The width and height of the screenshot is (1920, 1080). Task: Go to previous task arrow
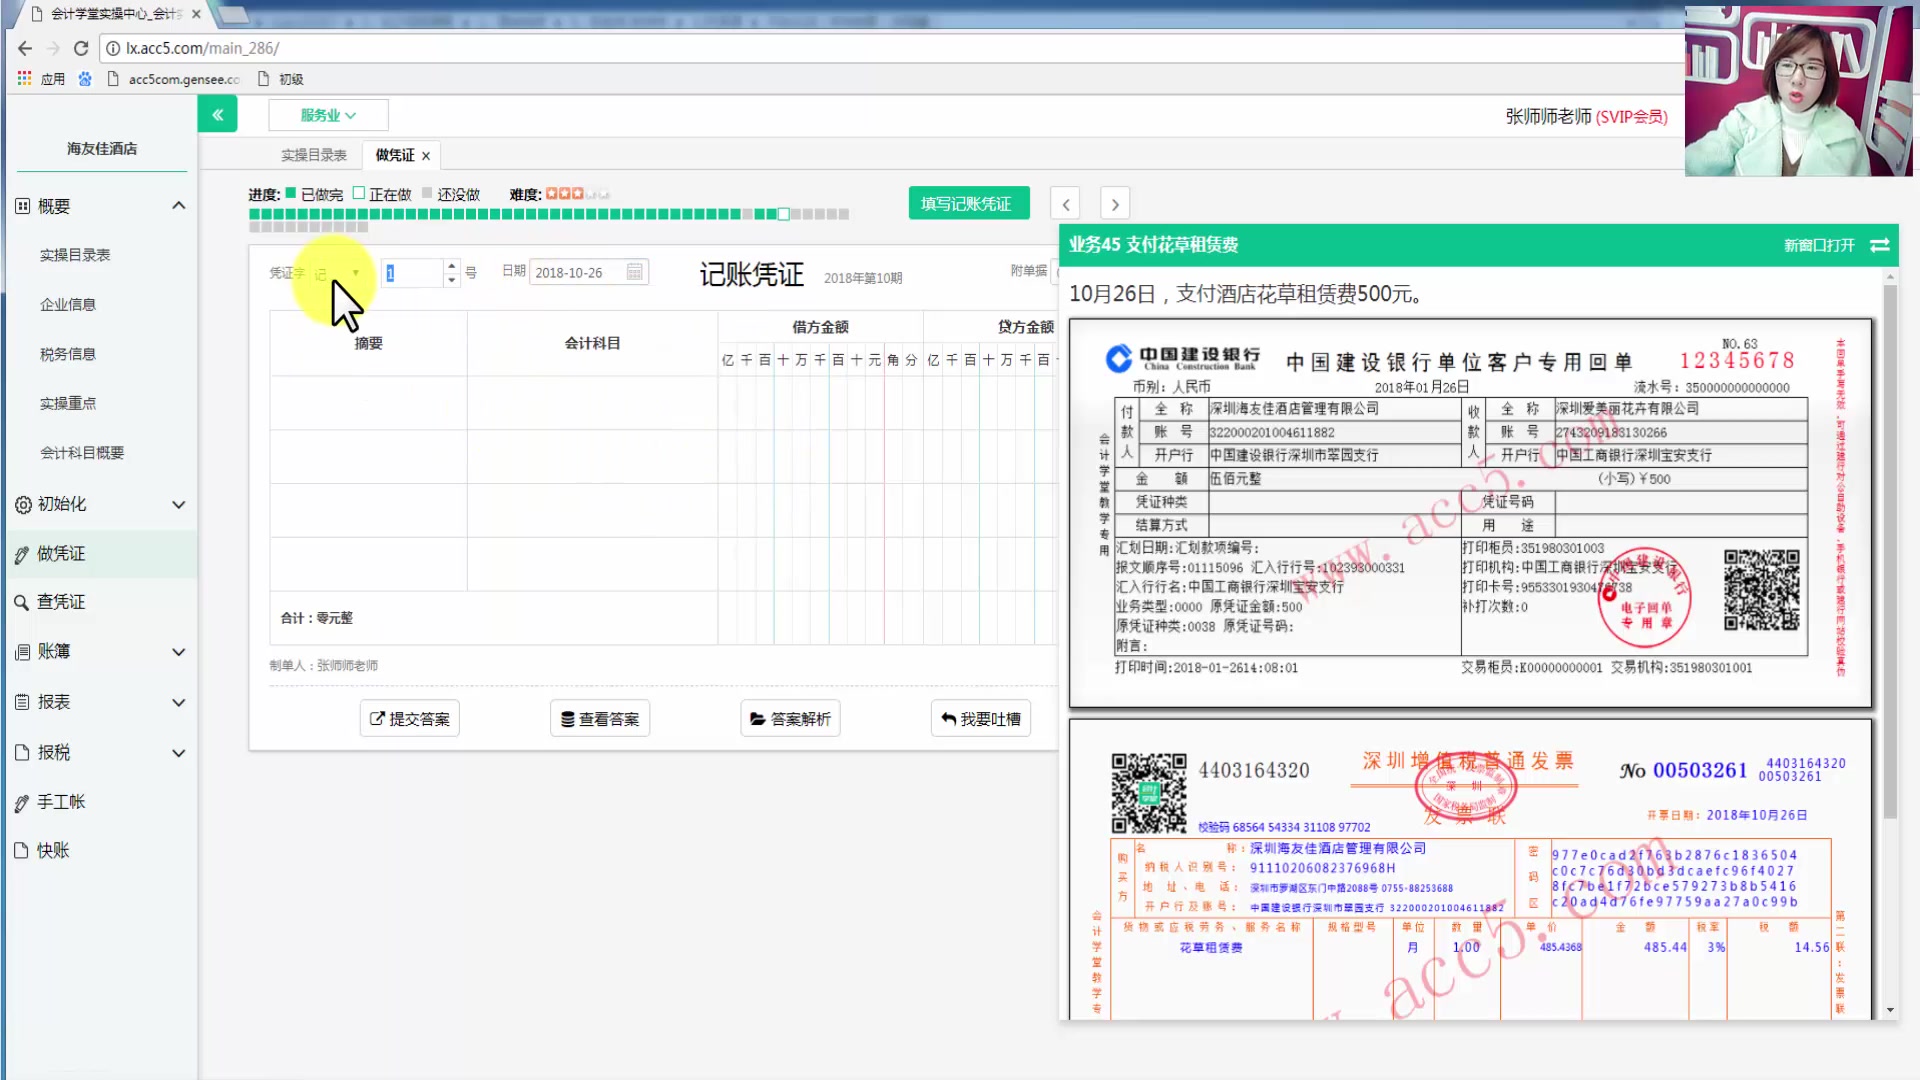click(x=1065, y=204)
